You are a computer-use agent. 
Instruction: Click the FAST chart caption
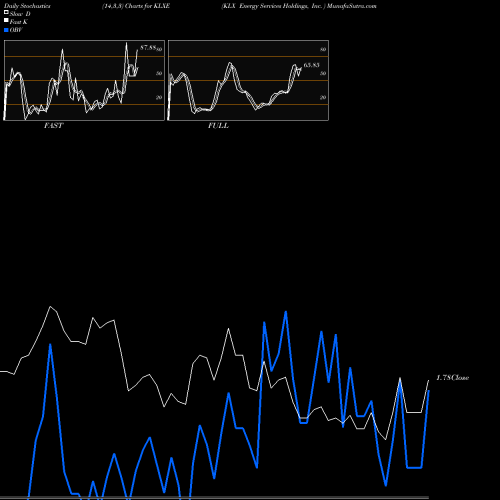click(53, 126)
